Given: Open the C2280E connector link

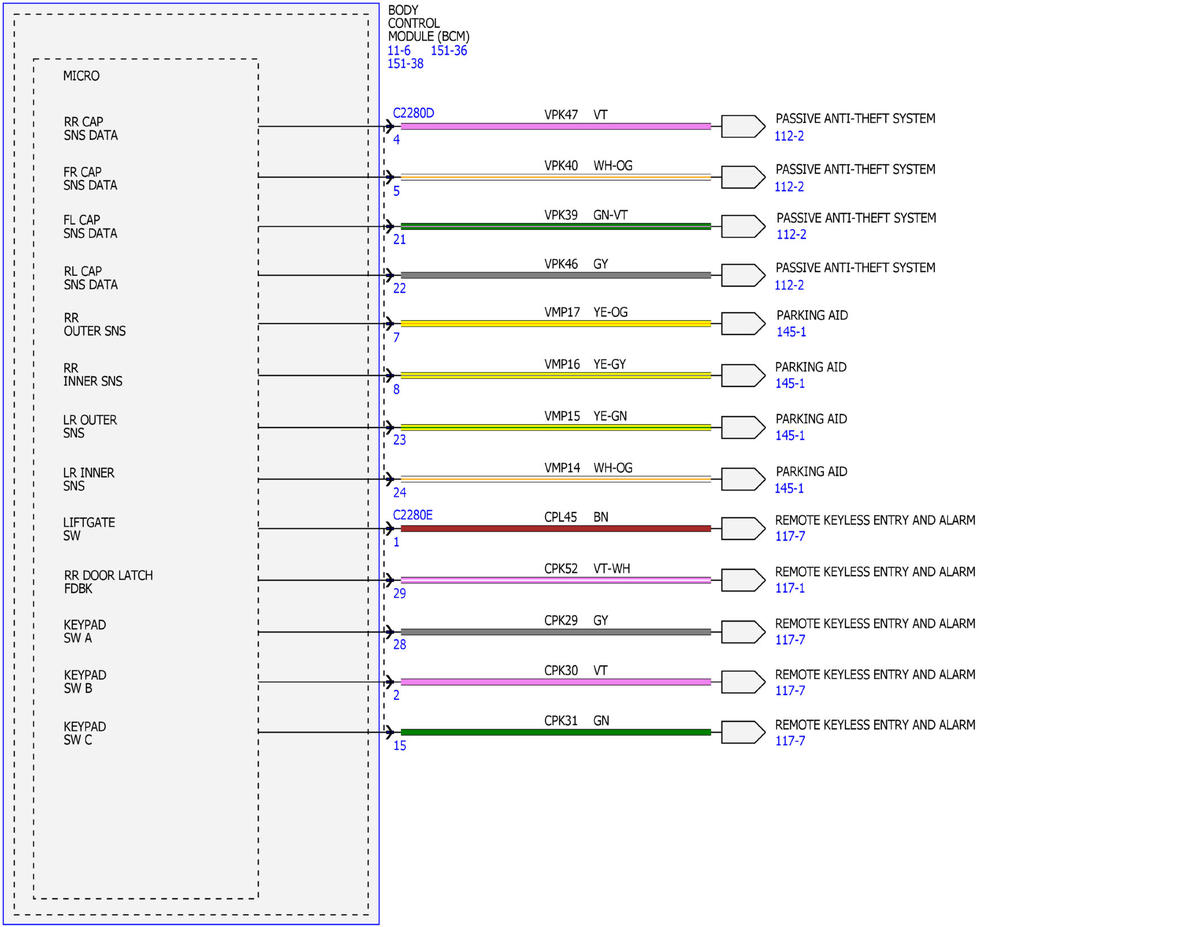Looking at the screenshot, I should [x=413, y=515].
